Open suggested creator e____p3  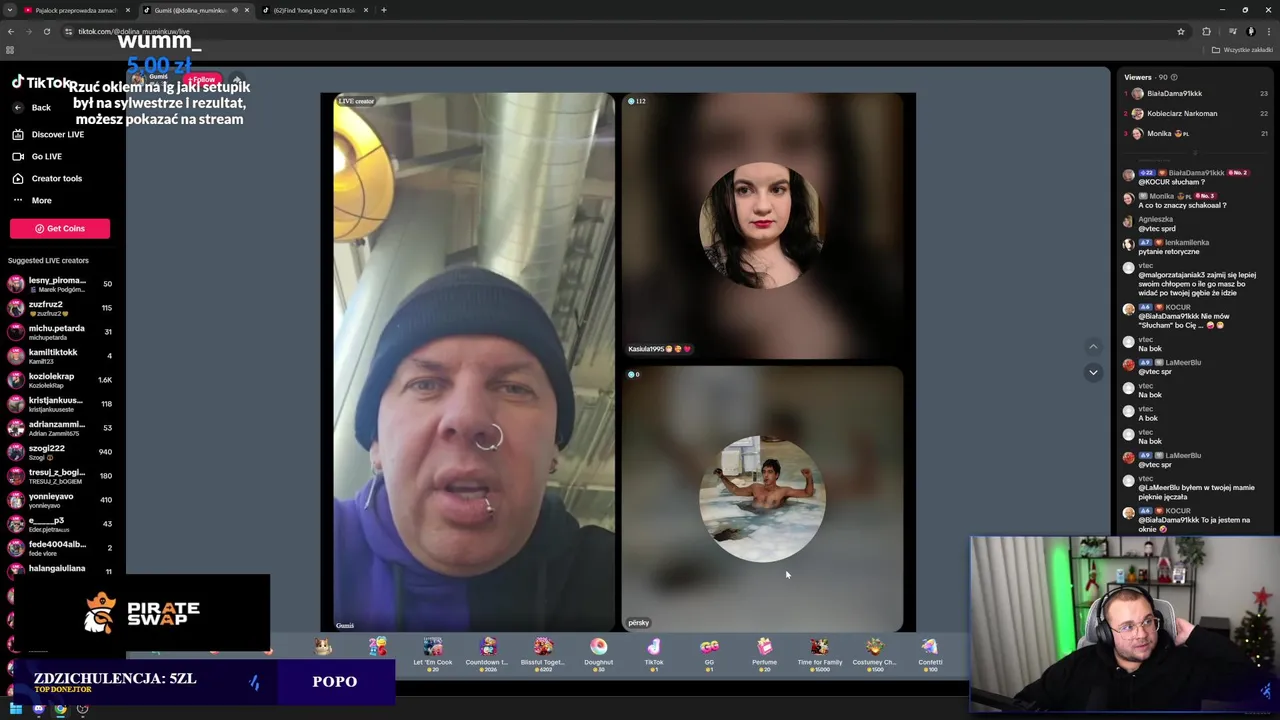(60, 524)
